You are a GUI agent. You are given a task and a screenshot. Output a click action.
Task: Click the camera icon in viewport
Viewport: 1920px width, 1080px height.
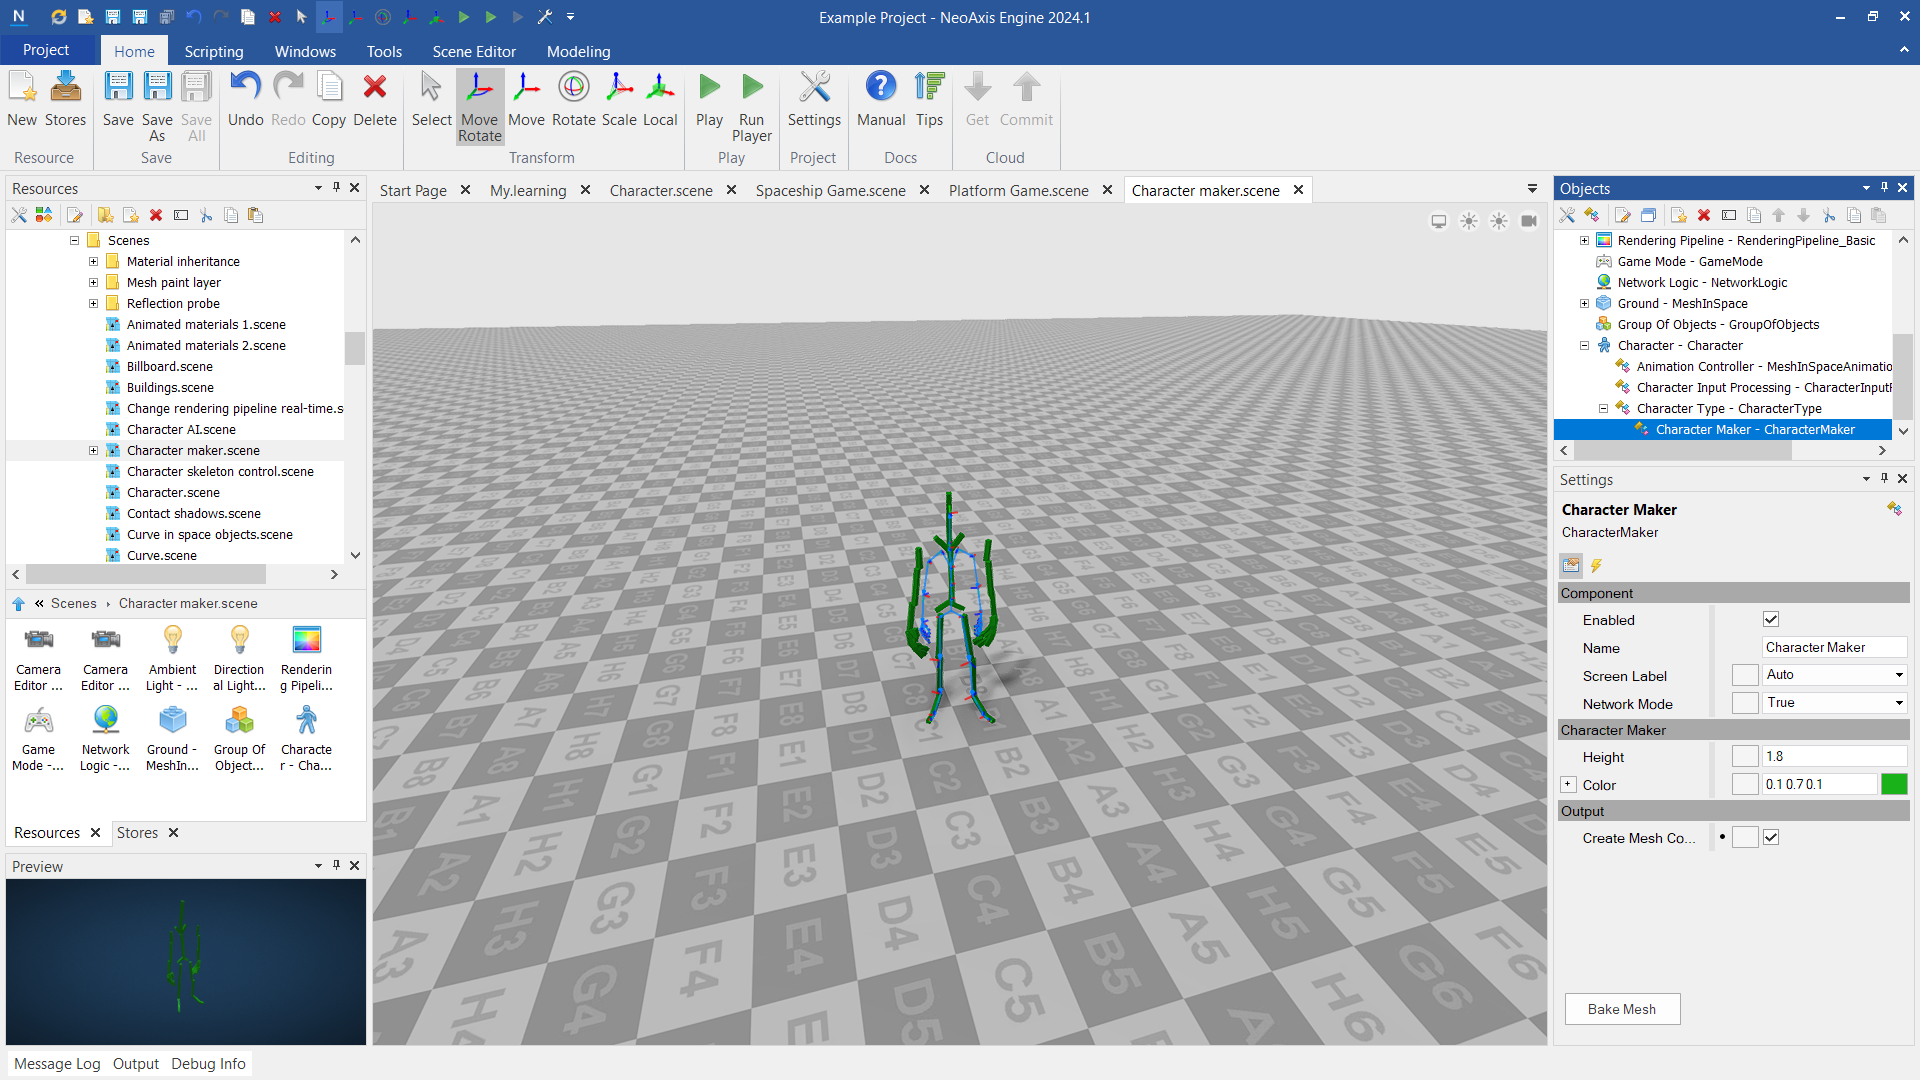tap(1529, 221)
